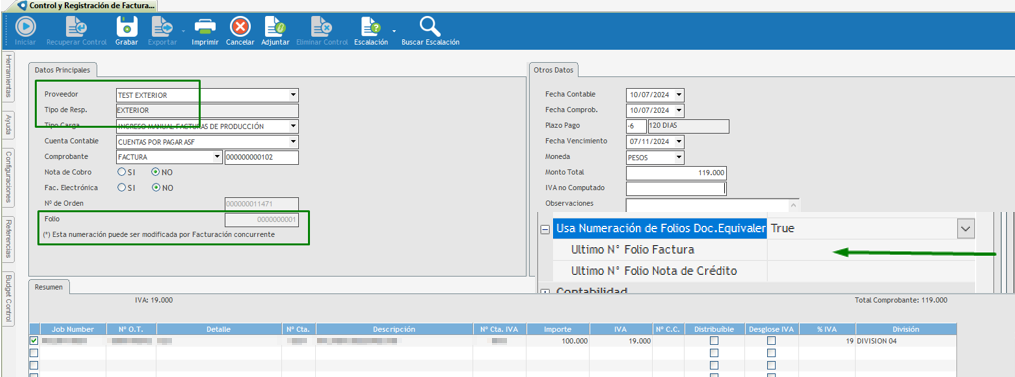Click Ultimo N° Folio Nota de Crédito value
The width and height of the screenshot is (1015, 377).
[871, 271]
